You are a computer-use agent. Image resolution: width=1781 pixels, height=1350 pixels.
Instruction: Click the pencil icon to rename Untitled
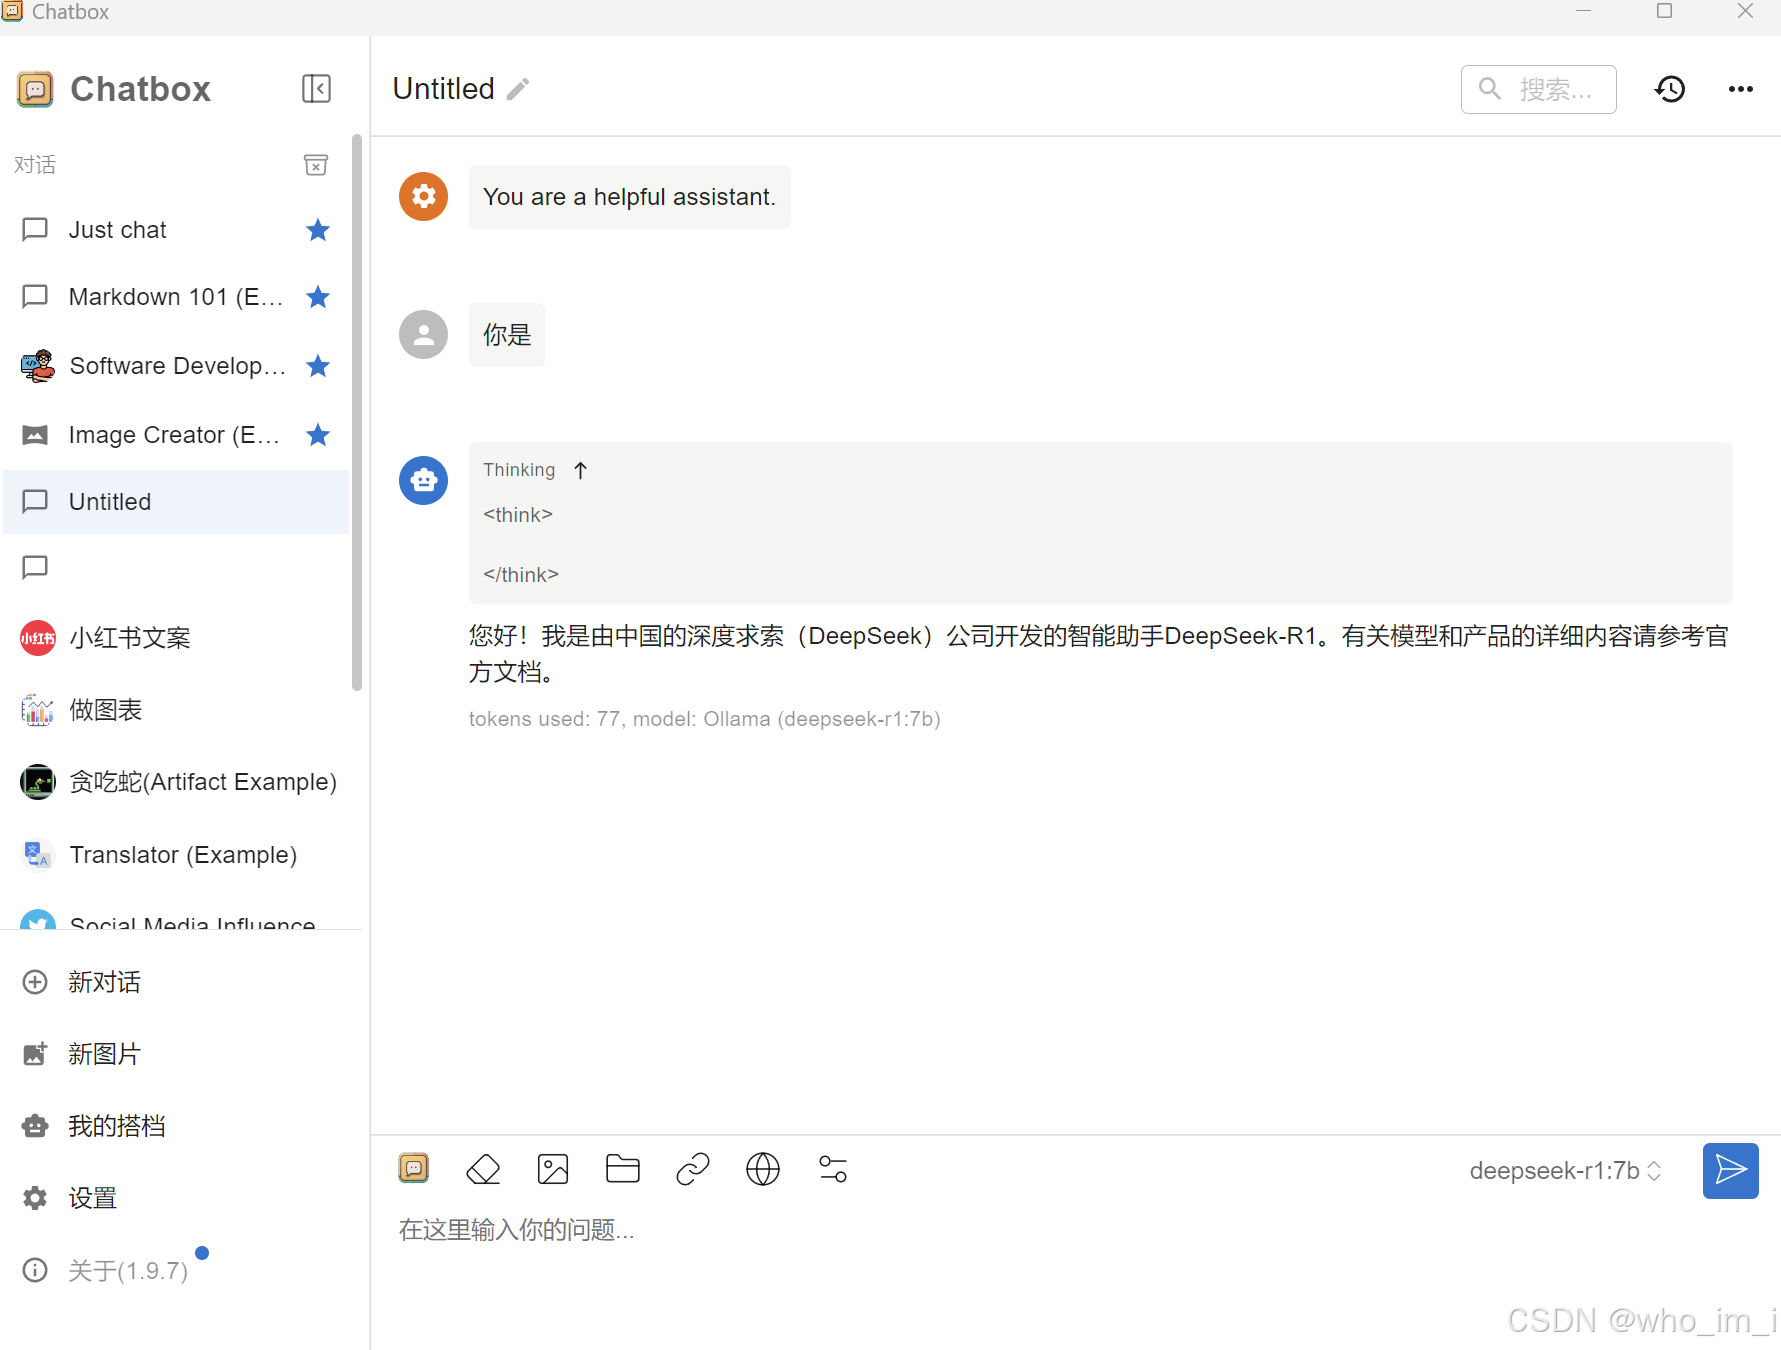(x=518, y=90)
